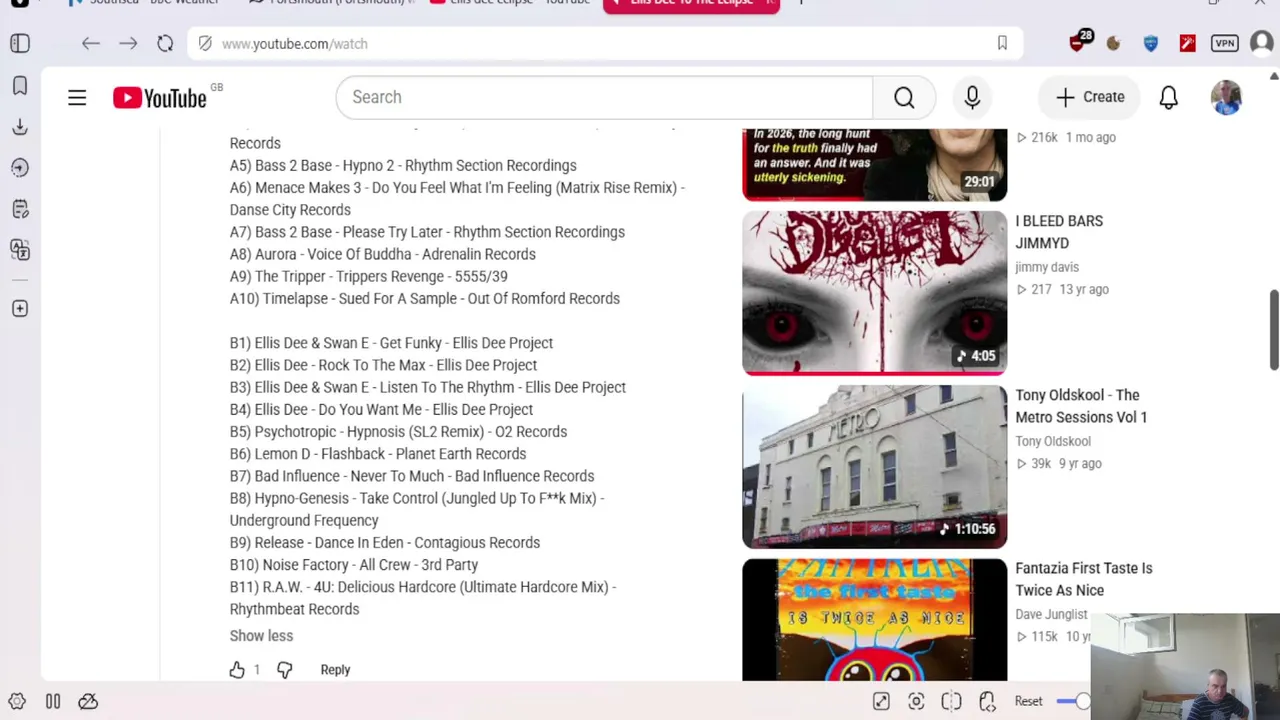Open the ad blocker extension showing 28

[x=1079, y=42]
